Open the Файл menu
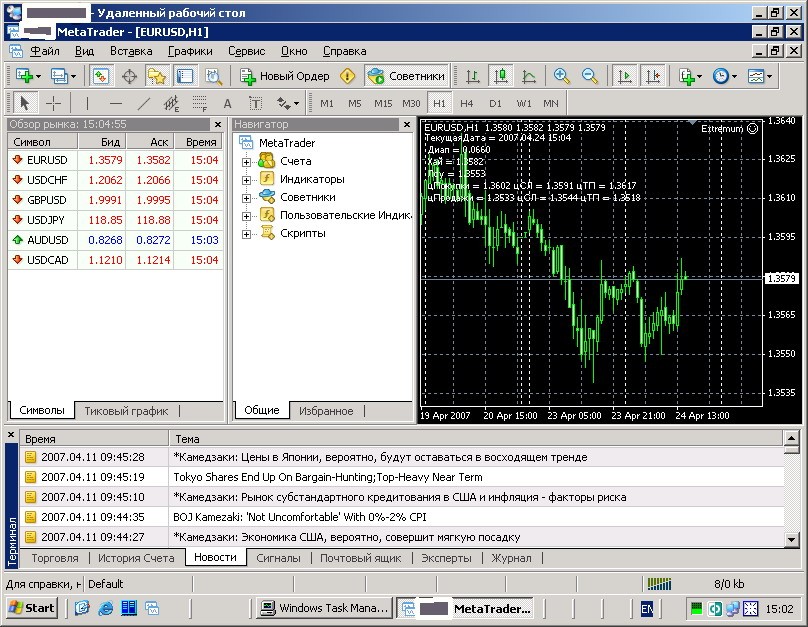Image resolution: width=808 pixels, height=627 pixels. (x=45, y=51)
